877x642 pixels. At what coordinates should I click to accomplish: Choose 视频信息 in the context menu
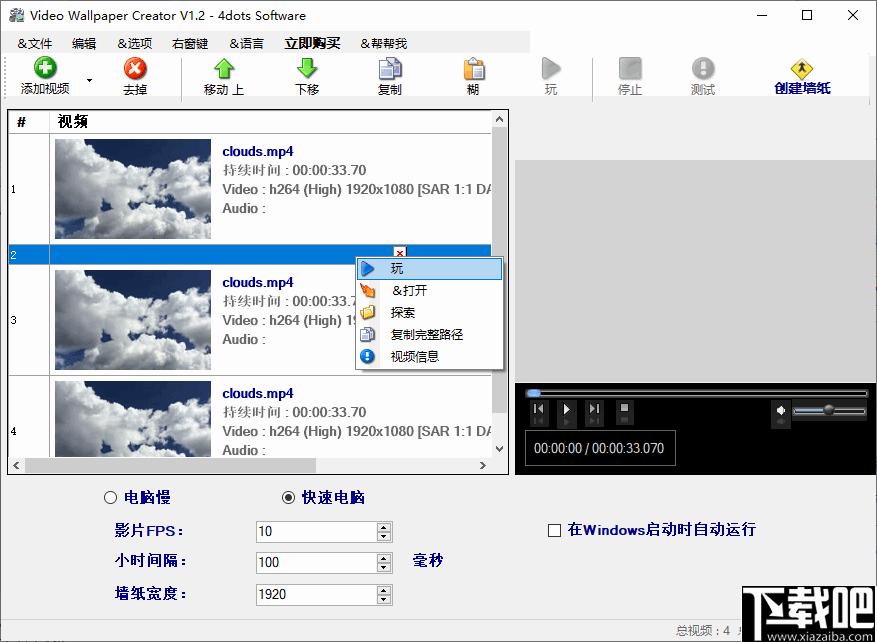429,356
